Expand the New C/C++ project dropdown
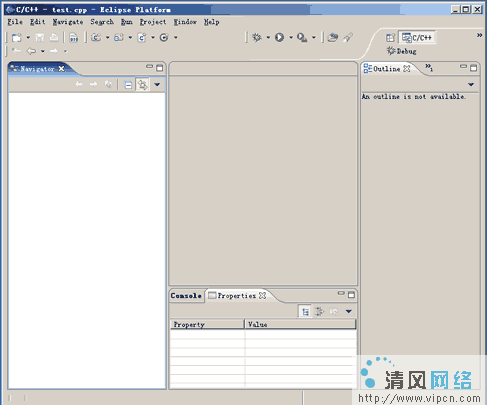 [107, 38]
